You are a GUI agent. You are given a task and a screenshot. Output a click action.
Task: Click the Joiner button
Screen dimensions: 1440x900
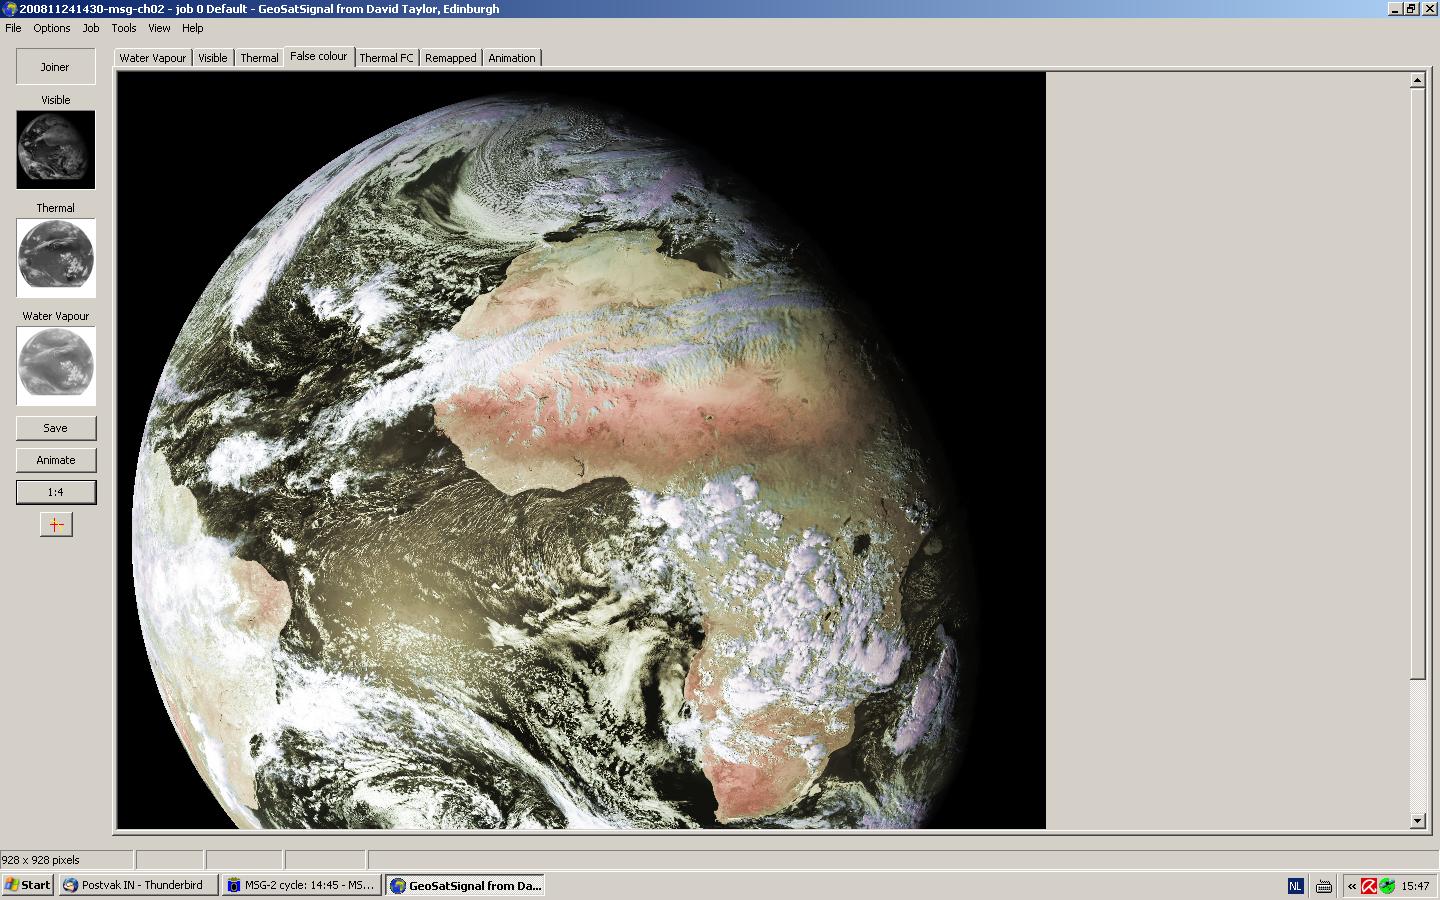[x=55, y=67]
